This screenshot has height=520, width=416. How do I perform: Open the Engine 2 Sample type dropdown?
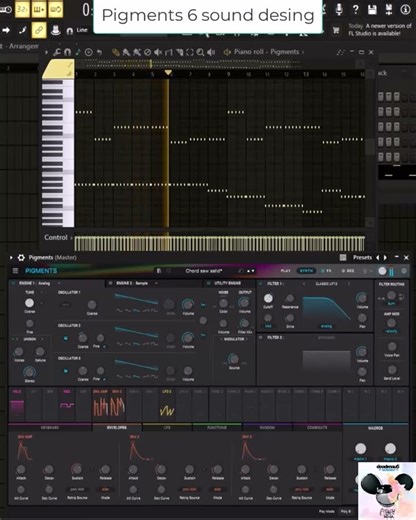click(156, 283)
